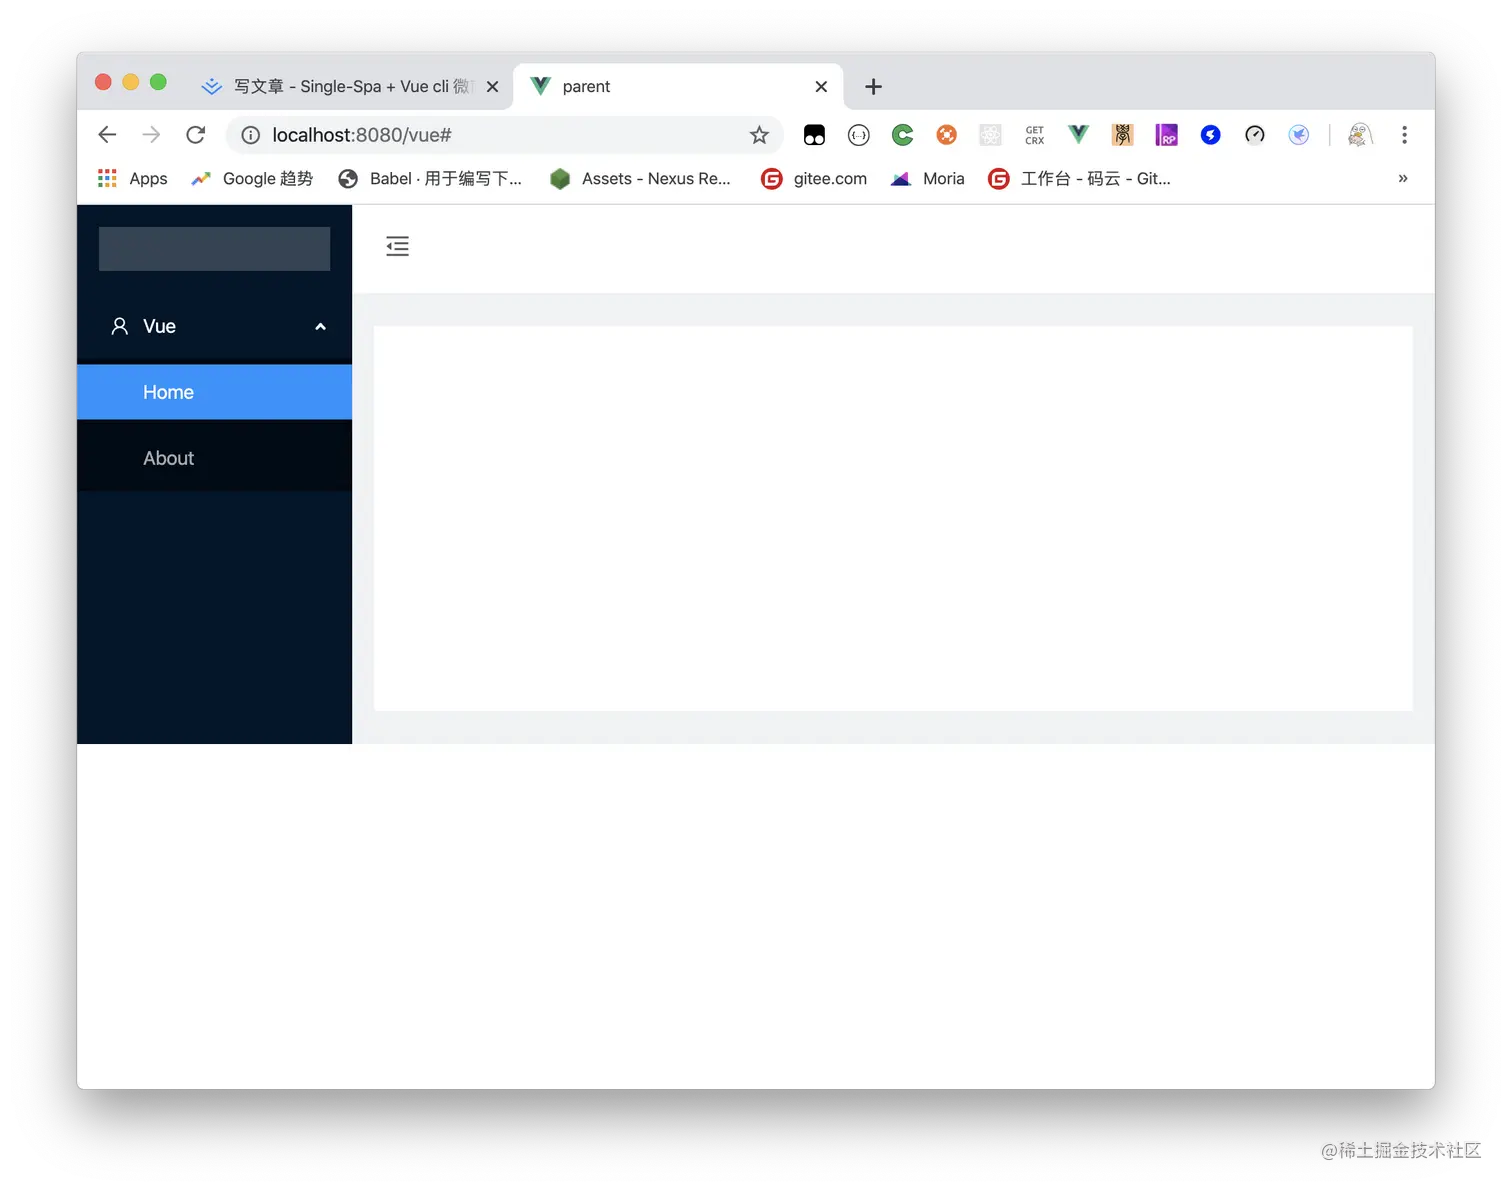The image size is (1512, 1191).
Task: Click the orange circle extension icon
Action: click(x=946, y=135)
